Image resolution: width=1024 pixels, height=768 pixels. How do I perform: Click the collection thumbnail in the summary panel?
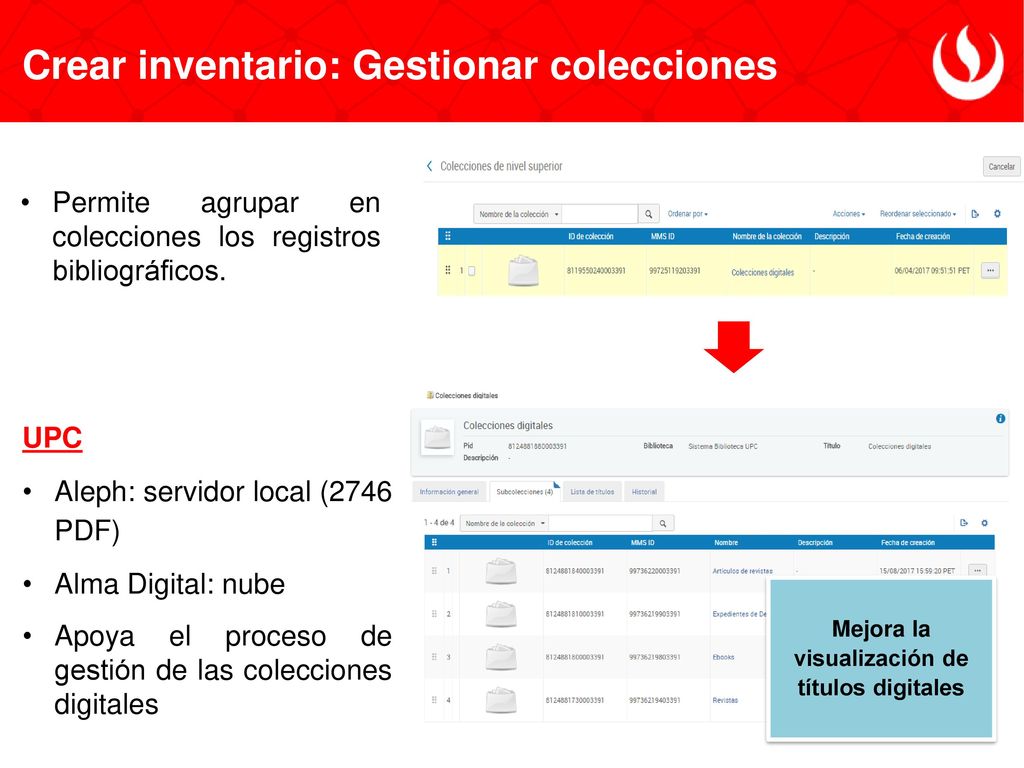click(437, 438)
